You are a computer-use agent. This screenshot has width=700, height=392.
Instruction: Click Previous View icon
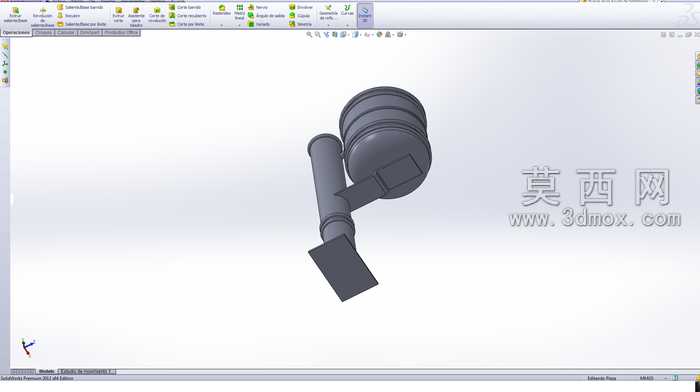click(326, 34)
